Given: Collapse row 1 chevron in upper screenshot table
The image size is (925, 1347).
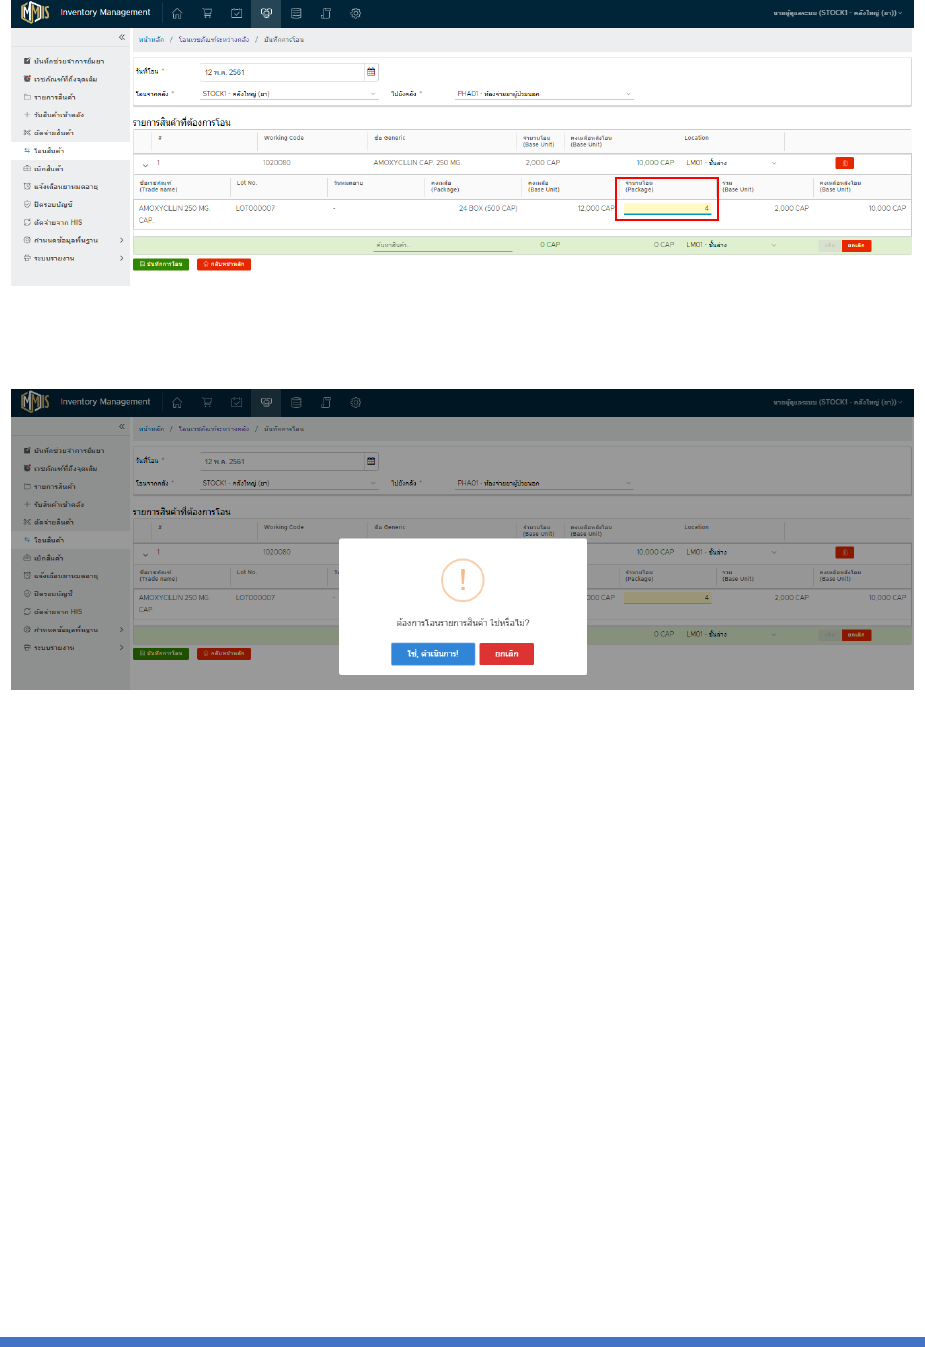Looking at the screenshot, I should coord(145,164).
